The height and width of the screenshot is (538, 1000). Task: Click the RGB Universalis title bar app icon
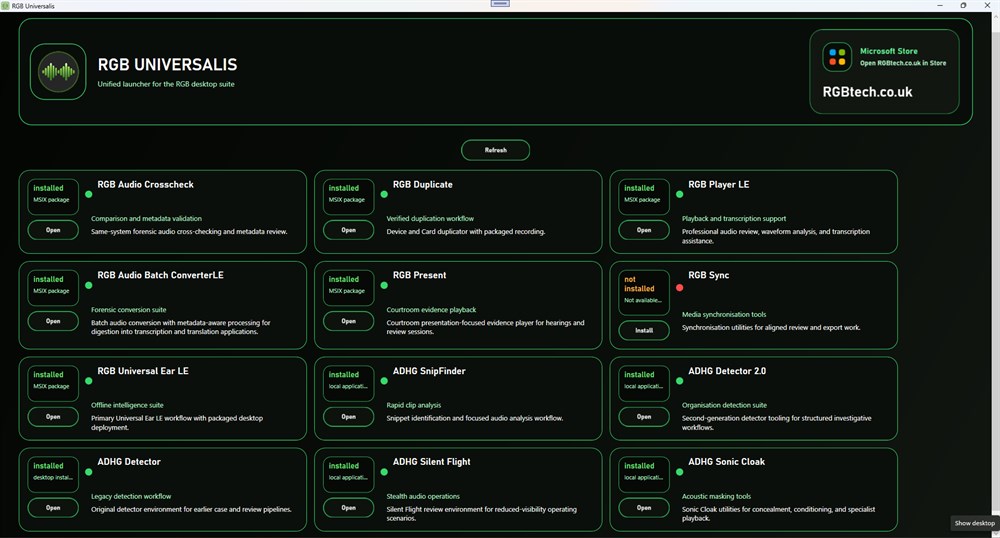5,6
